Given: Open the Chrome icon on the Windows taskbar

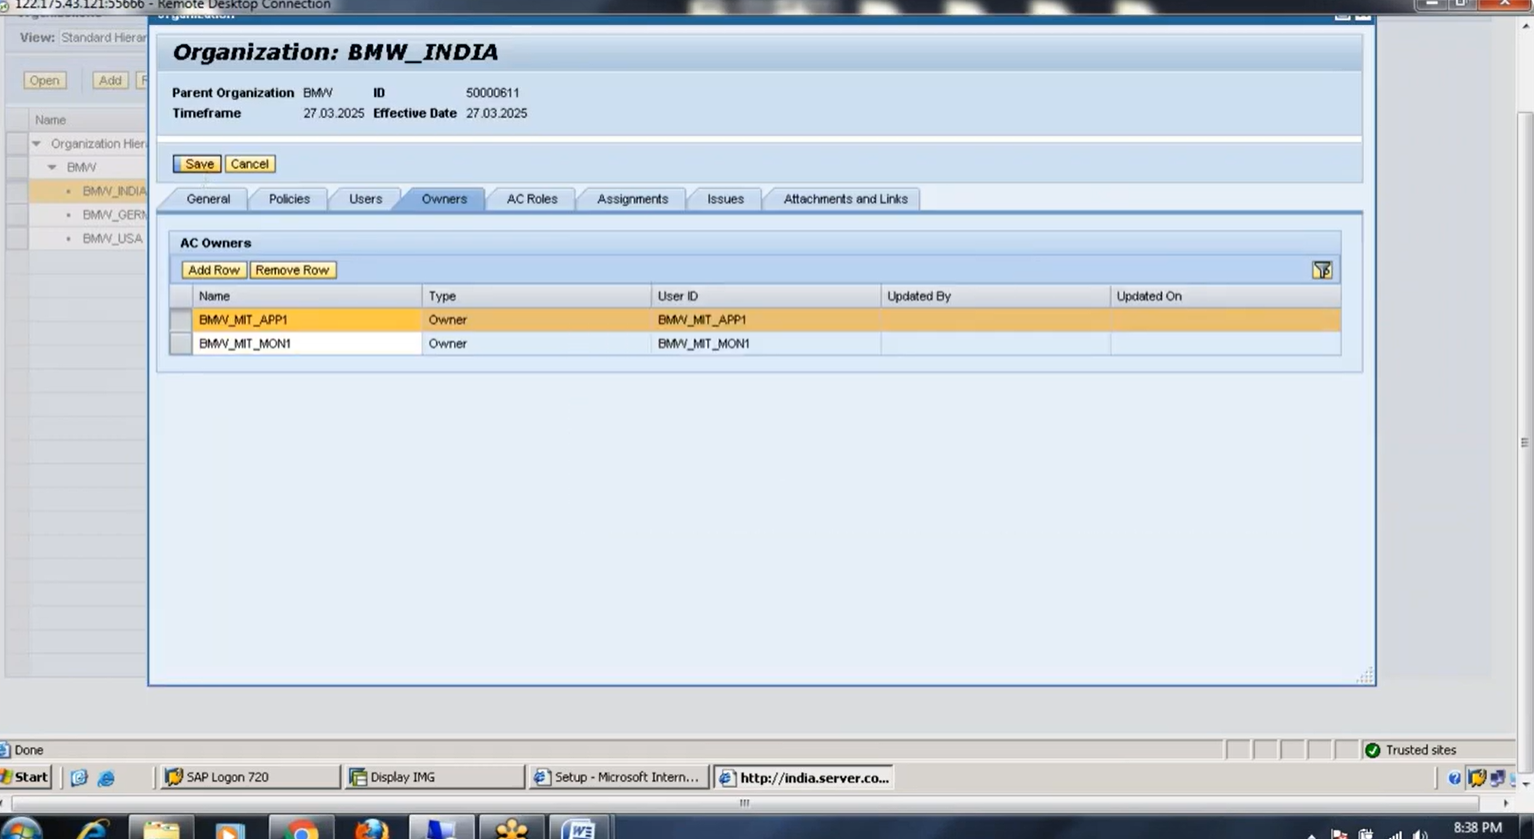Looking at the screenshot, I should pos(300,829).
